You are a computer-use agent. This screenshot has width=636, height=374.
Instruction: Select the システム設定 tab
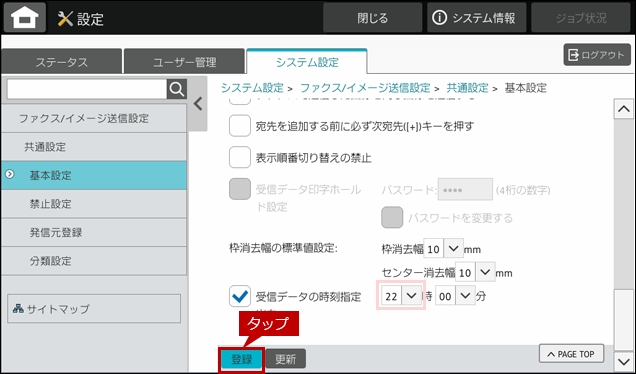307,62
